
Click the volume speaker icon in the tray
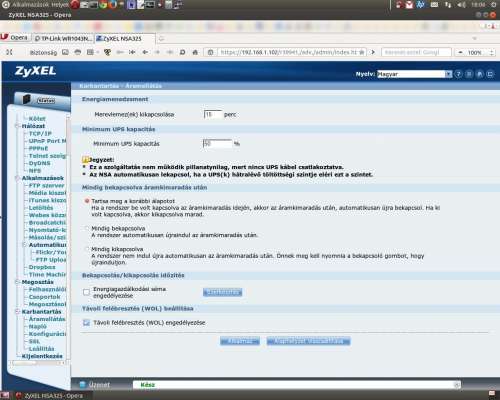(461, 5)
